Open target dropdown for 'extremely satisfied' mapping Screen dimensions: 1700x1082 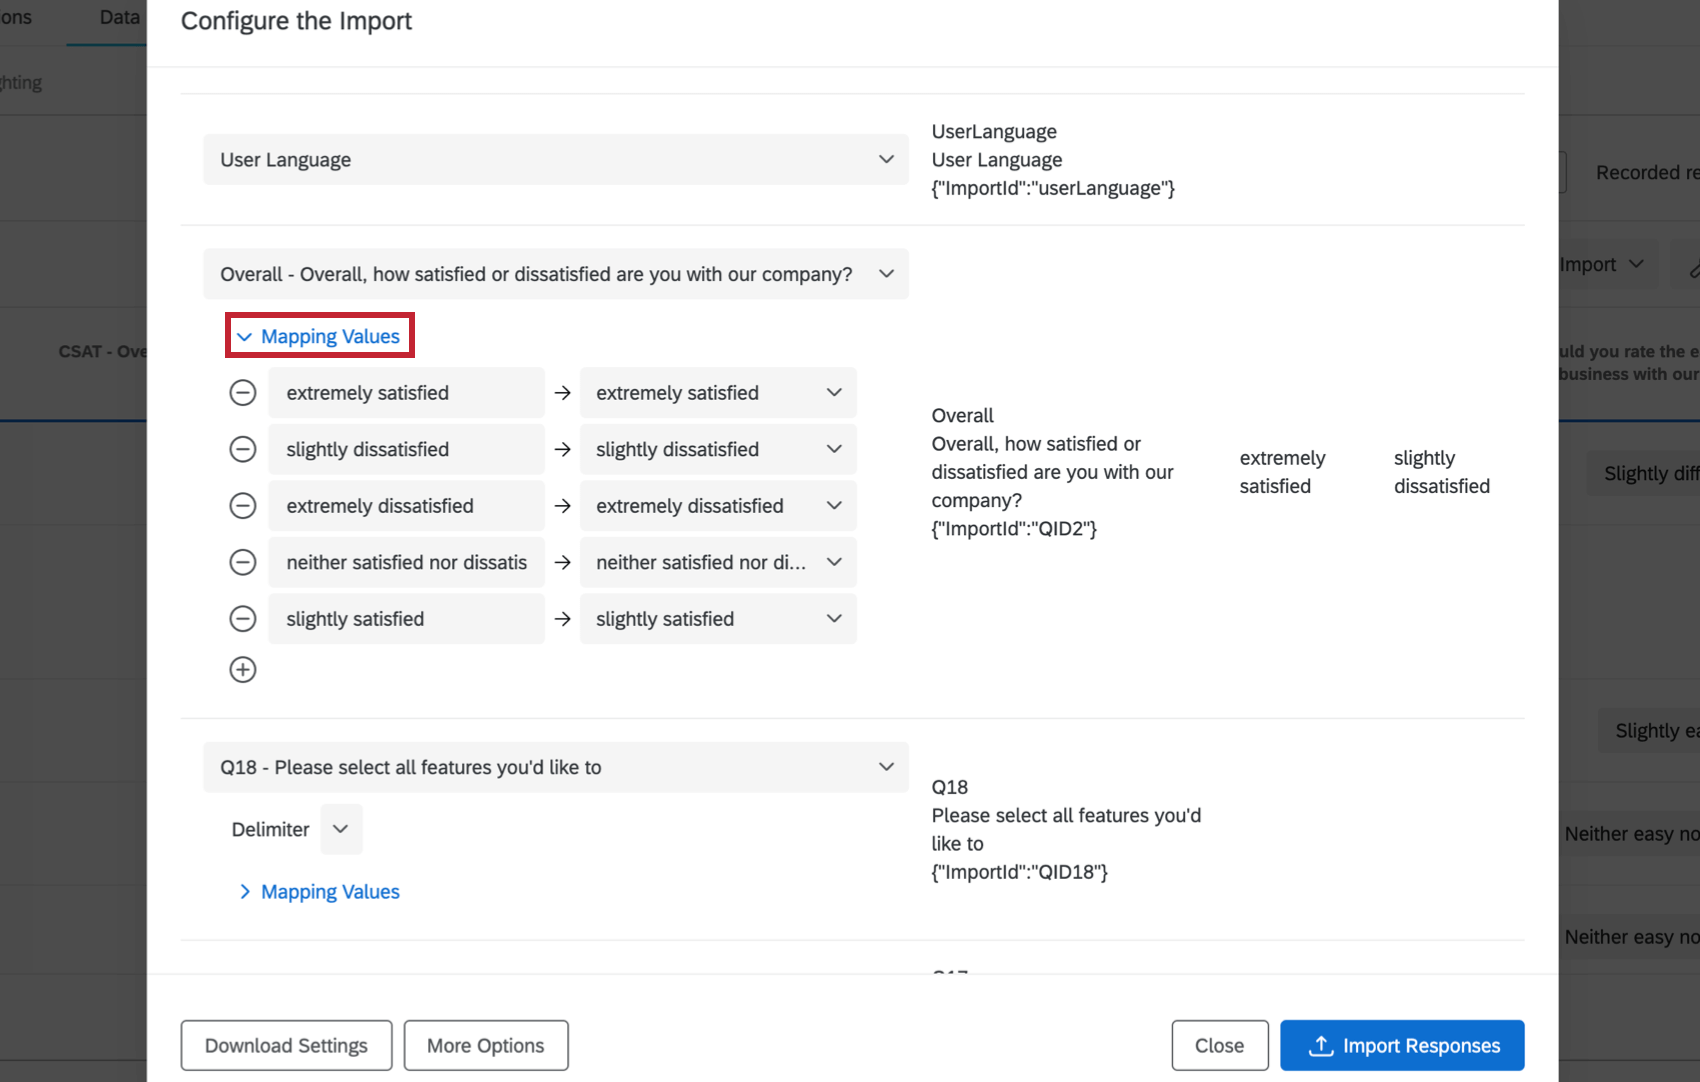pyautogui.click(x=834, y=392)
